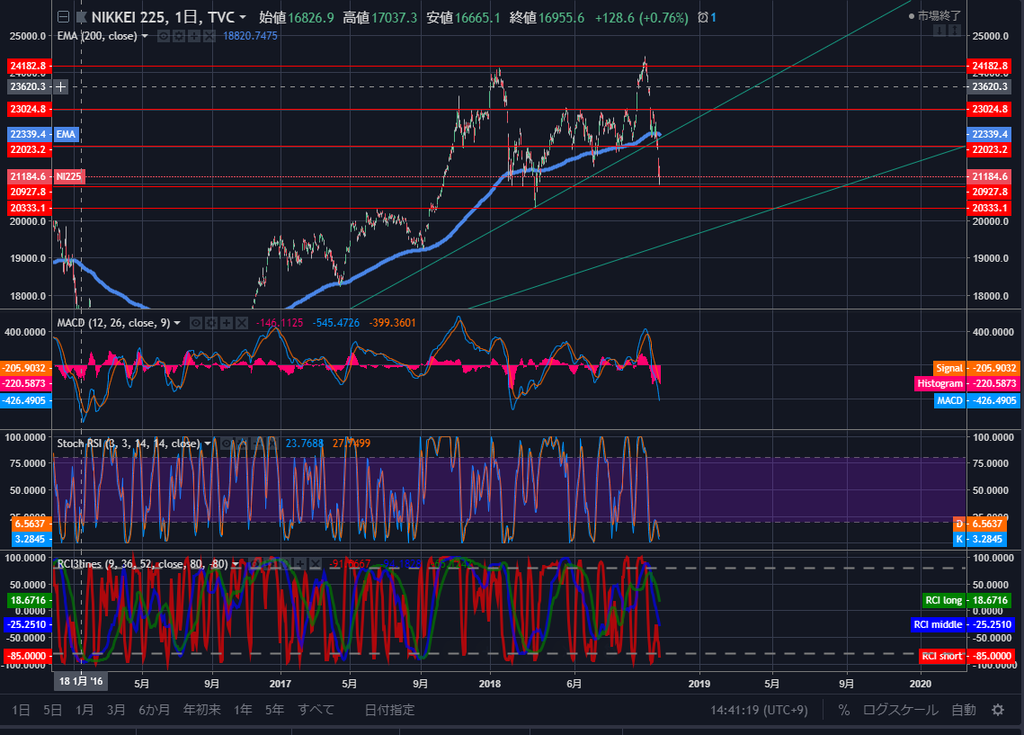This screenshot has width=1024, height=735.
Task: Click the 23024.8 price label on the left
Action: (x=29, y=109)
